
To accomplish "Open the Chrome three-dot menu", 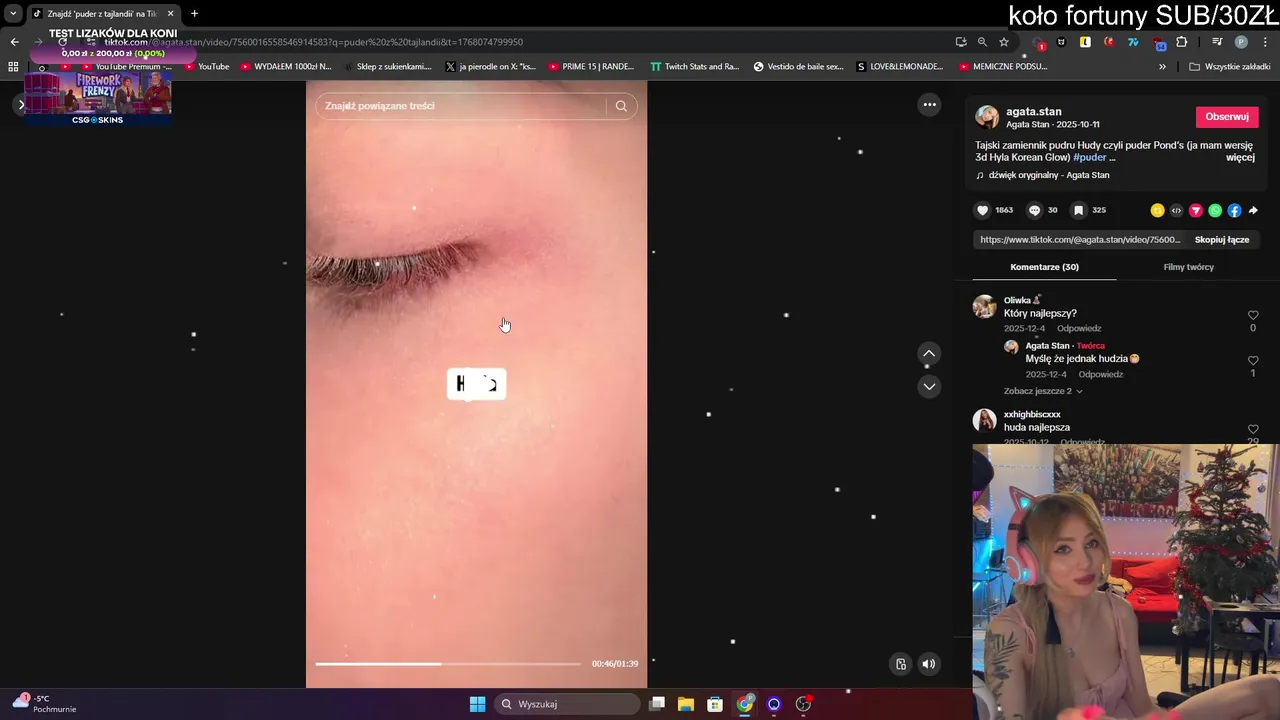I will 1265,42.
